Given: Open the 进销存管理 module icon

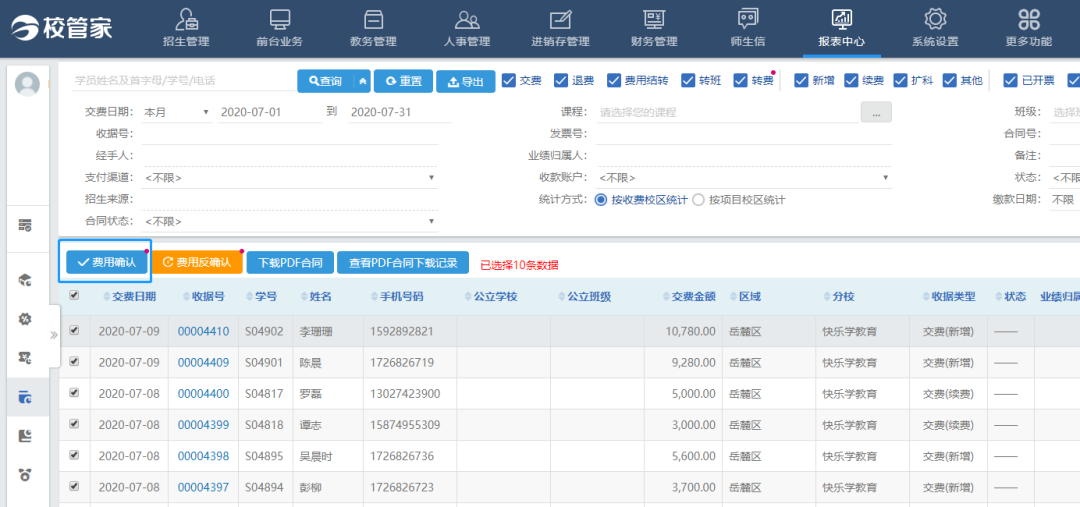Looking at the screenshot, I should coord(560,20).
